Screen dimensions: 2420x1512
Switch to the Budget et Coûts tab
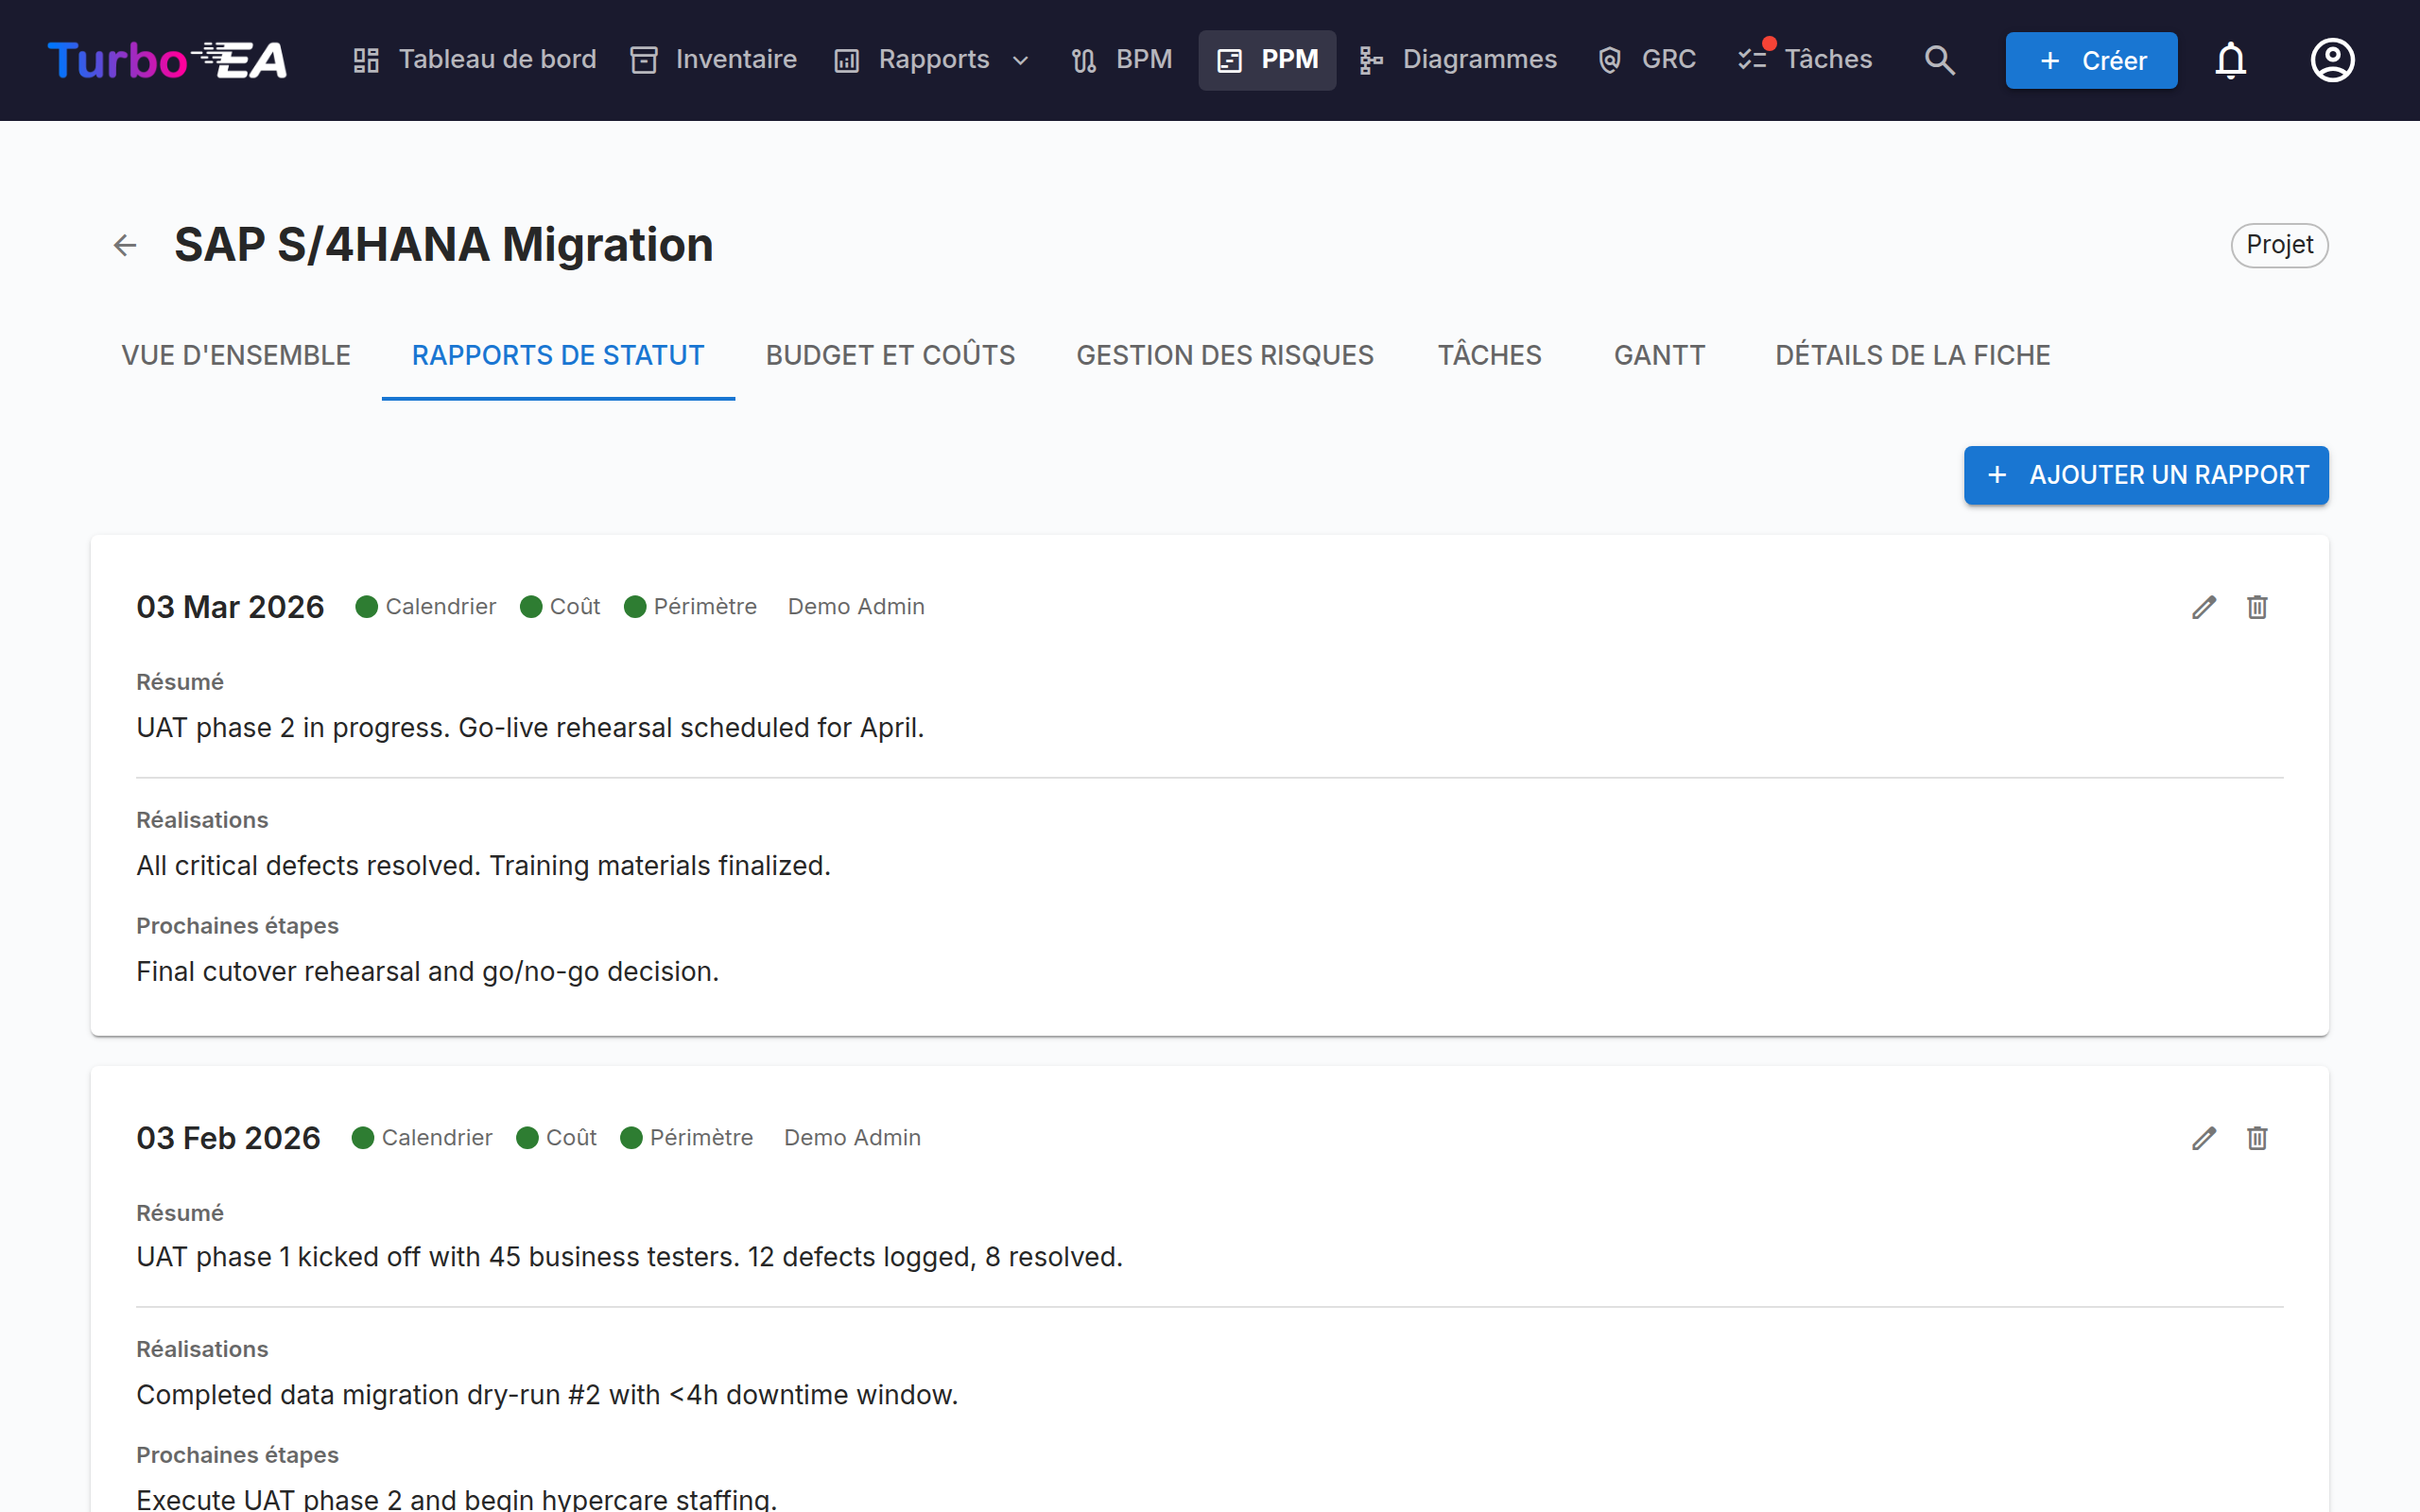pos(890,355)
